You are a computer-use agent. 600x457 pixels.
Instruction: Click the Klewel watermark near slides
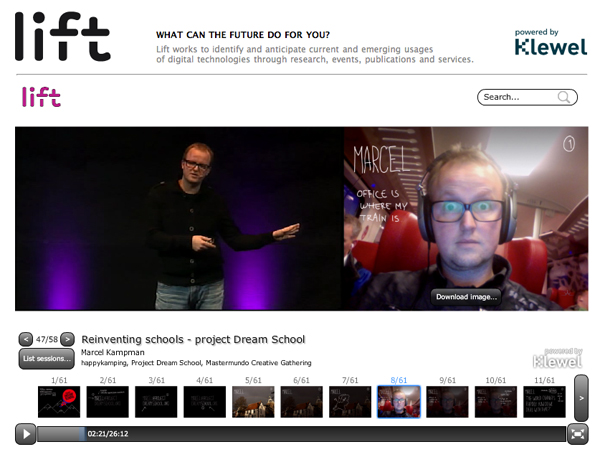click(x=558, y=358)
